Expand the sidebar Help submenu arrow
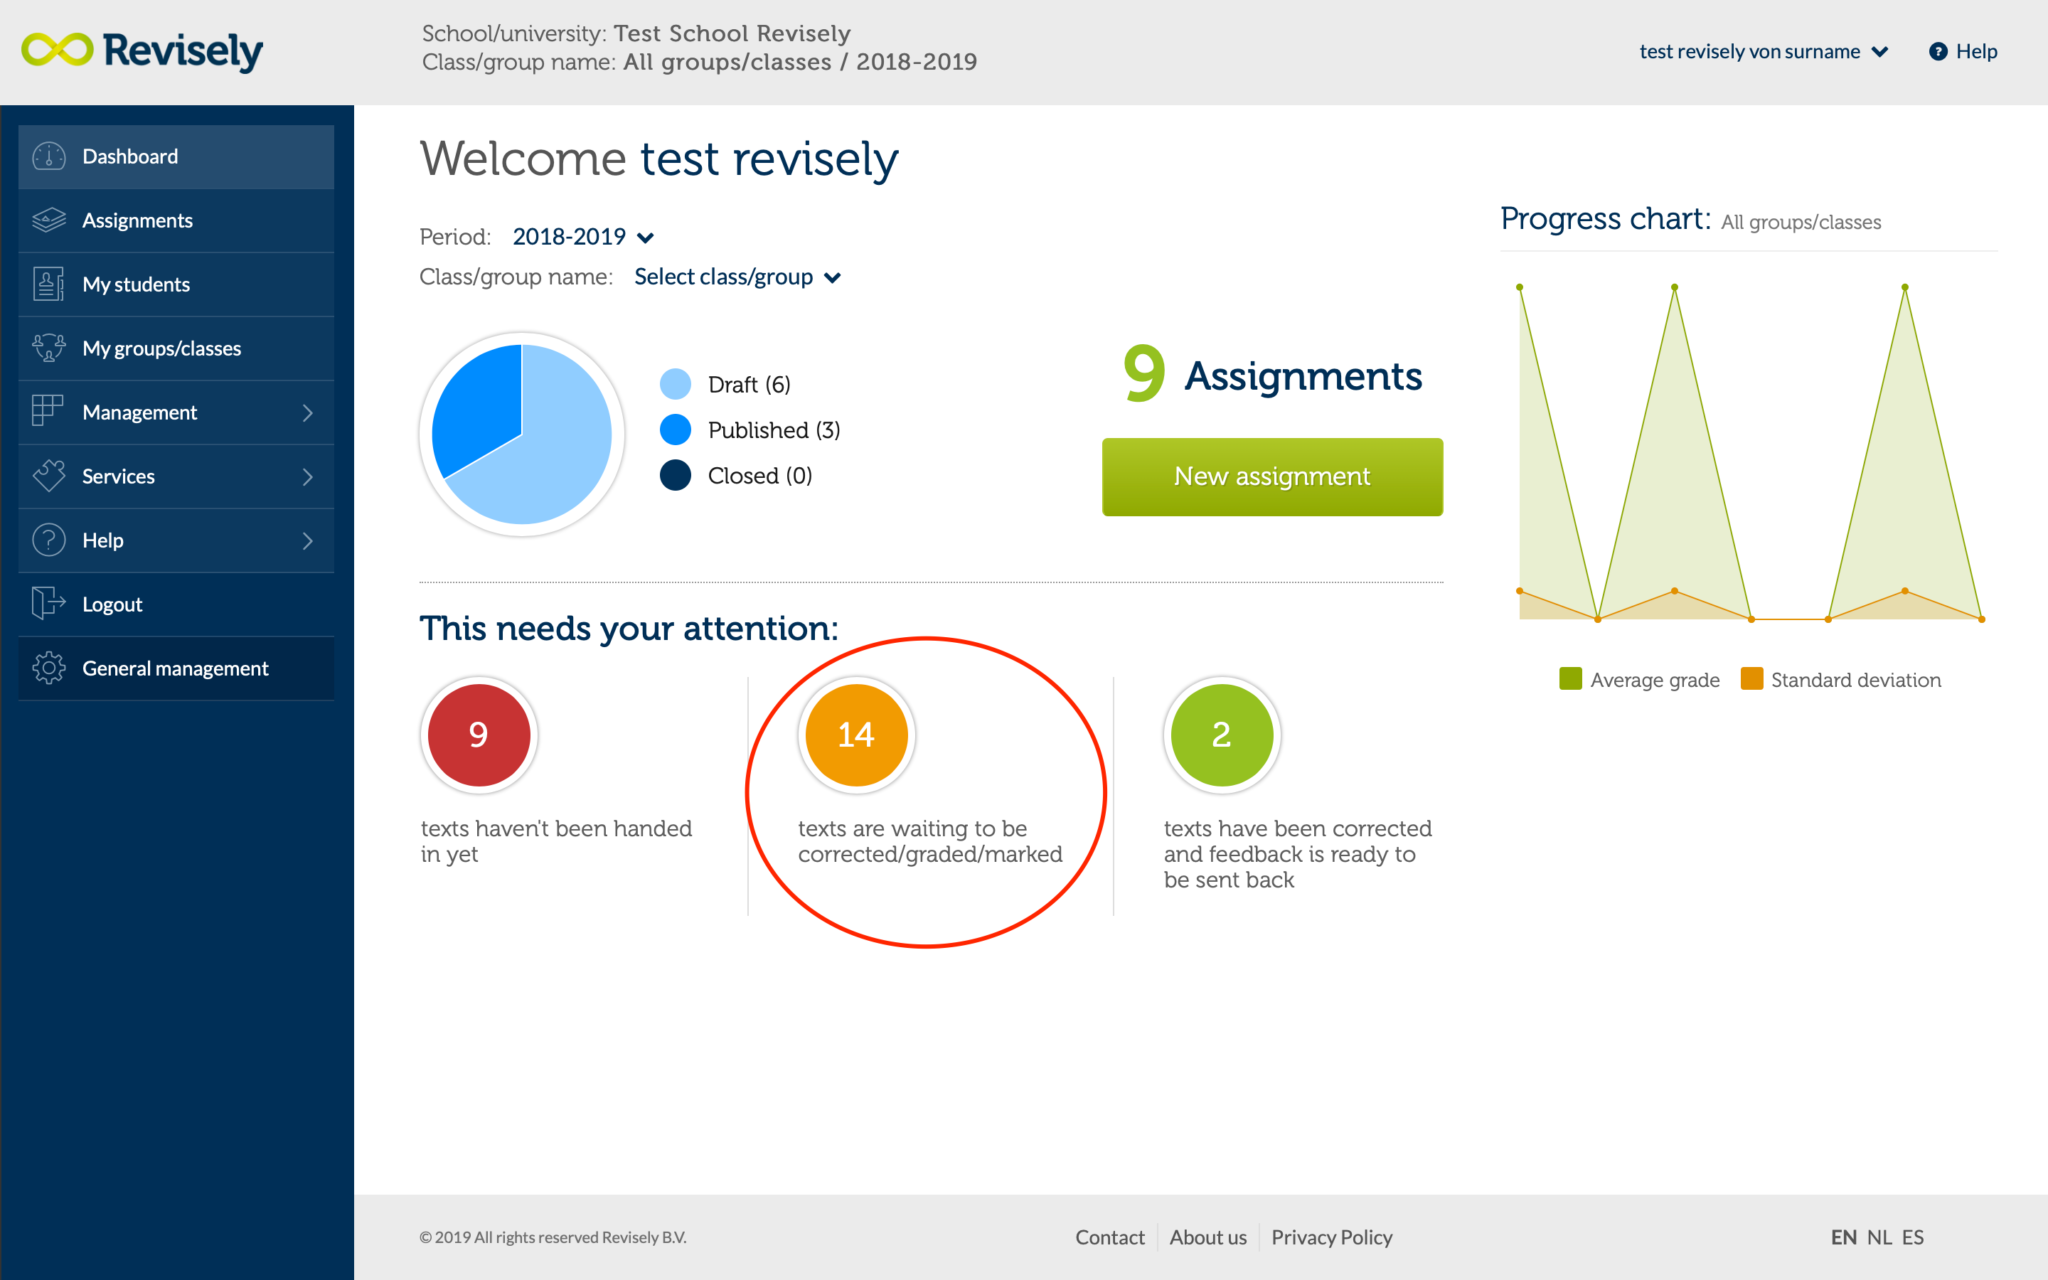The image size is (2048, 1280). point(308,541)
